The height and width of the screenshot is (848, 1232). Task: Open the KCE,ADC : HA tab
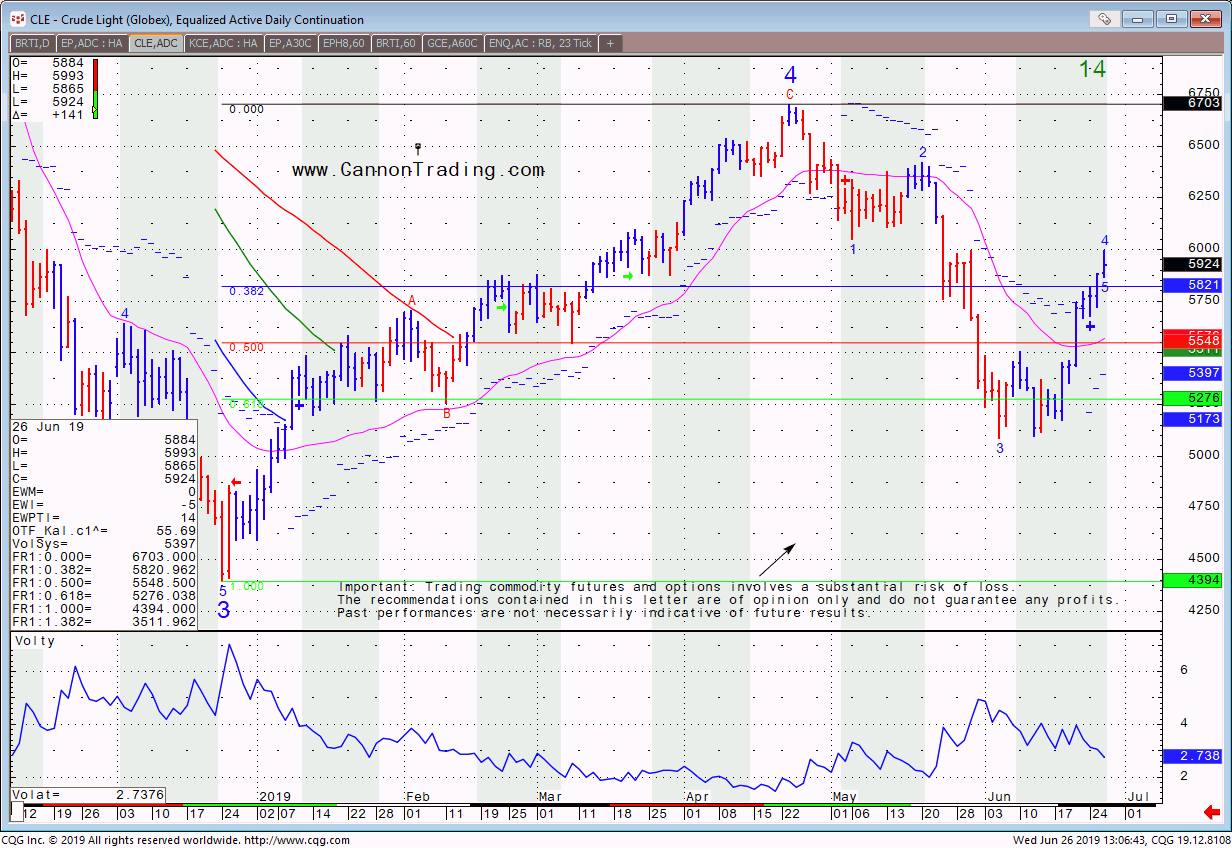click(x=223, y=43)
